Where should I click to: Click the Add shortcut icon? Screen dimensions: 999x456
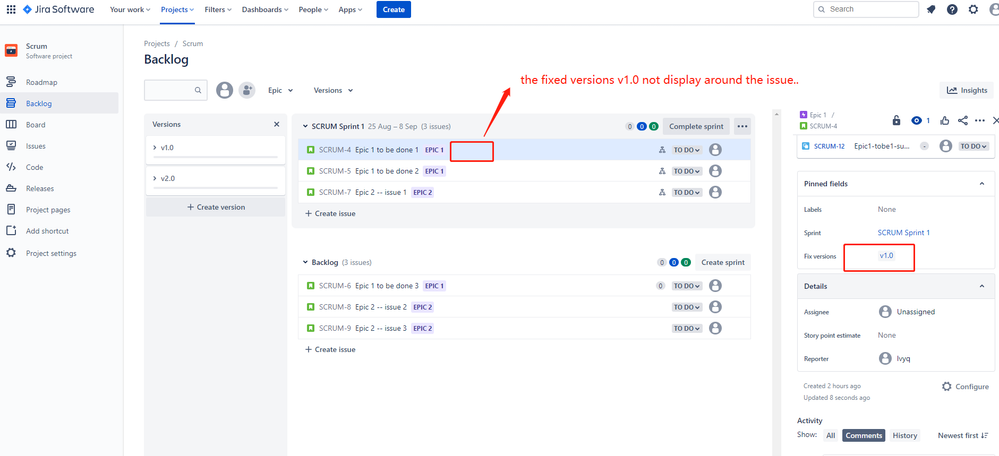click(11, 231)
